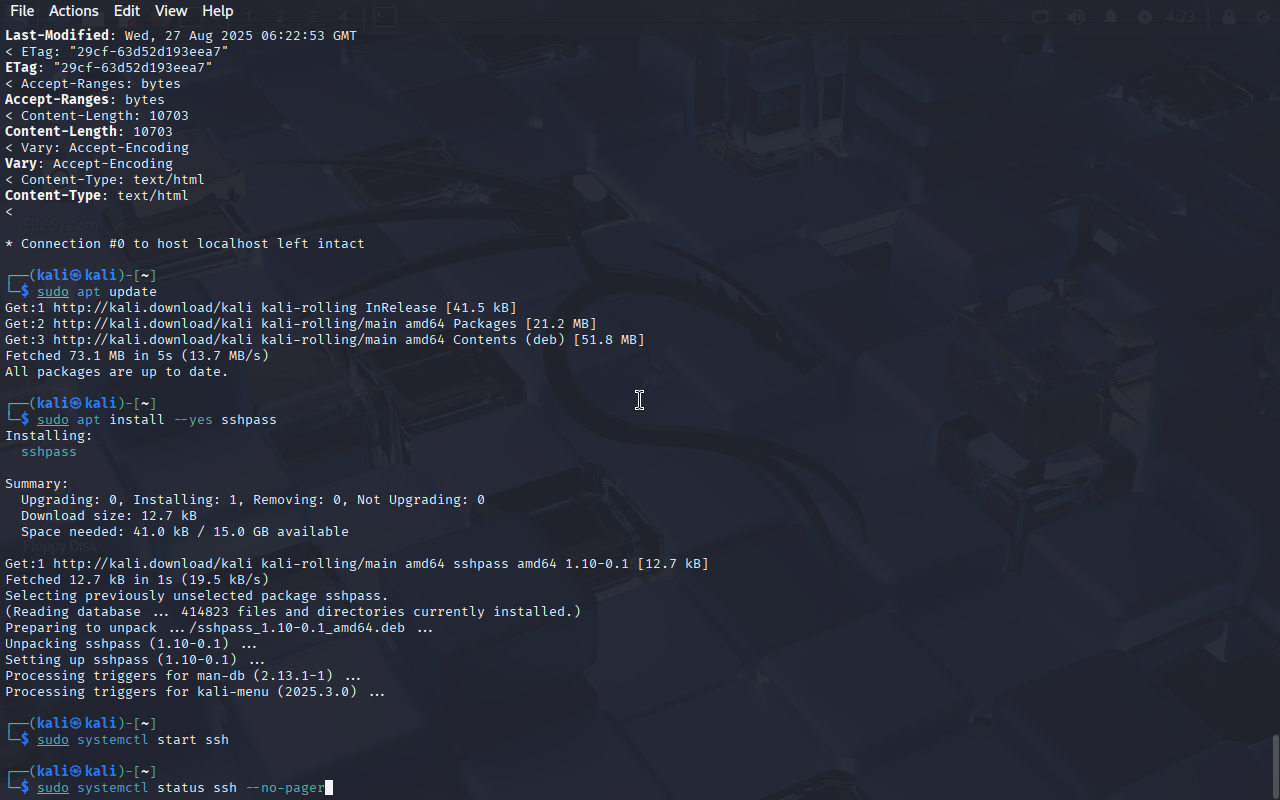Image resolution: width=1280 pixels, height=800 pixels.
Task: Click the bold Last-Modified header text
Action: pyautogui.click(x=57, y=36)
